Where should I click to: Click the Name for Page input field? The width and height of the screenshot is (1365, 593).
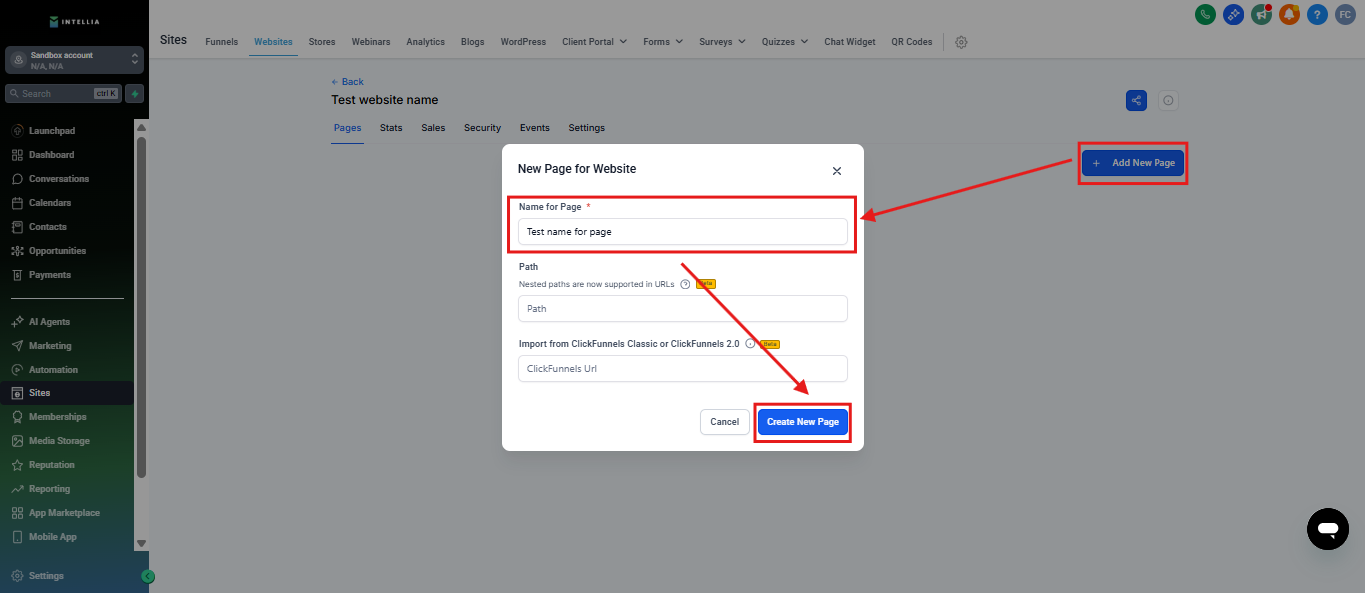683,232
